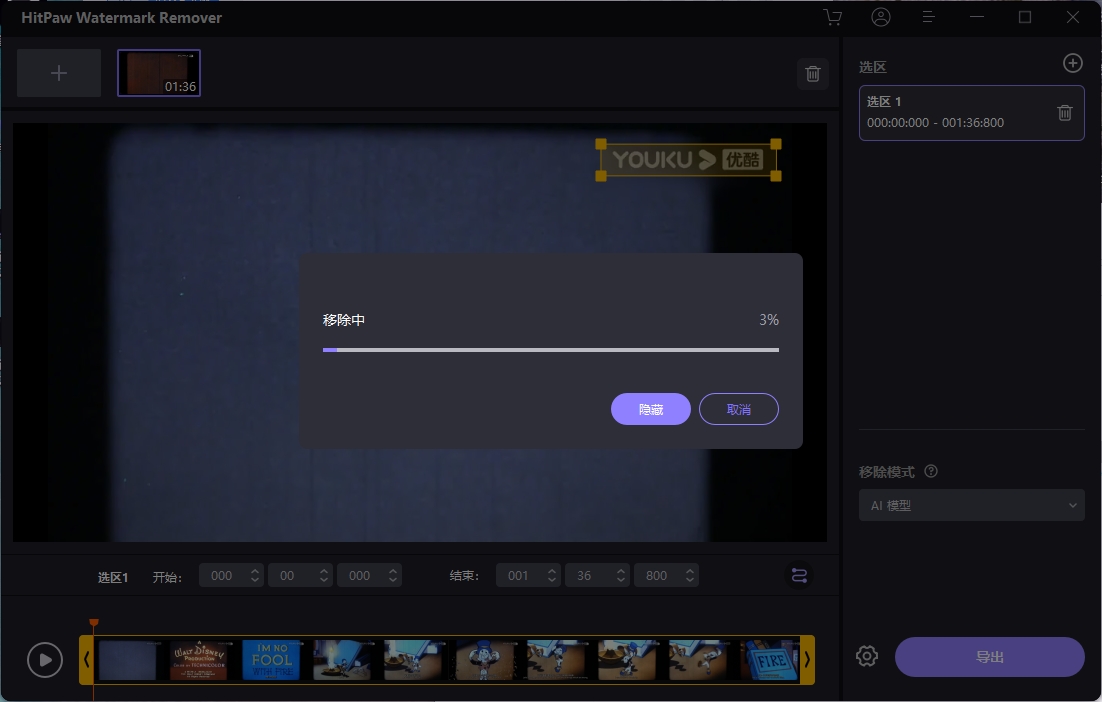Open settings gear beside export button
The width and height of the screenshot is (1102, 702).
point(867,656)
